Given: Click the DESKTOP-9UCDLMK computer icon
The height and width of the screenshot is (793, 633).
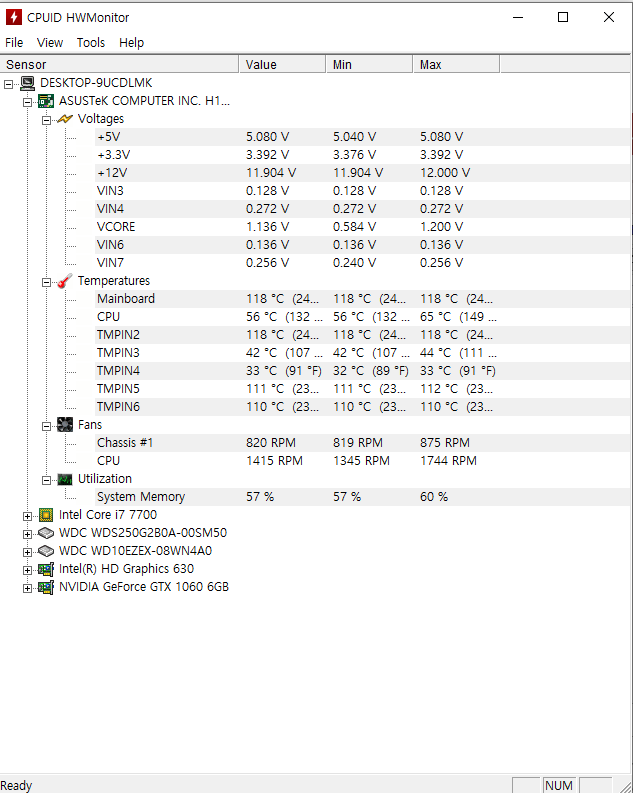Looking at the screenshot, I should pyautogui.click(x=27, y=83).
